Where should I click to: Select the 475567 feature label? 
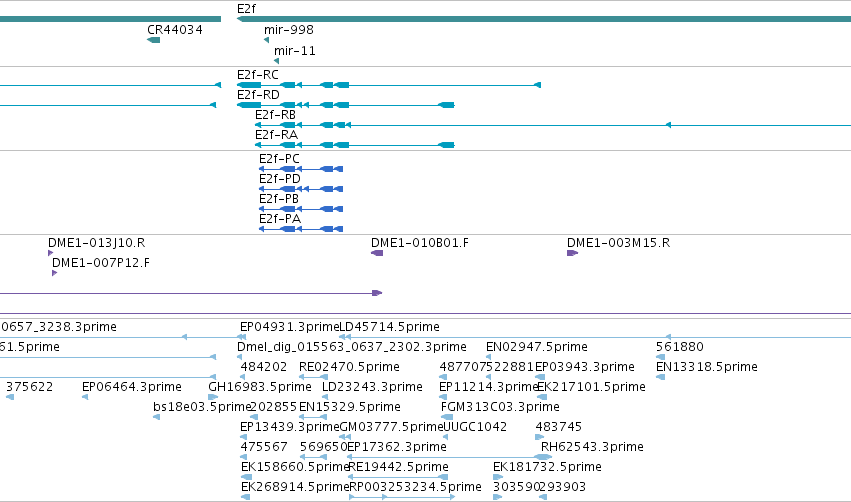264,448
